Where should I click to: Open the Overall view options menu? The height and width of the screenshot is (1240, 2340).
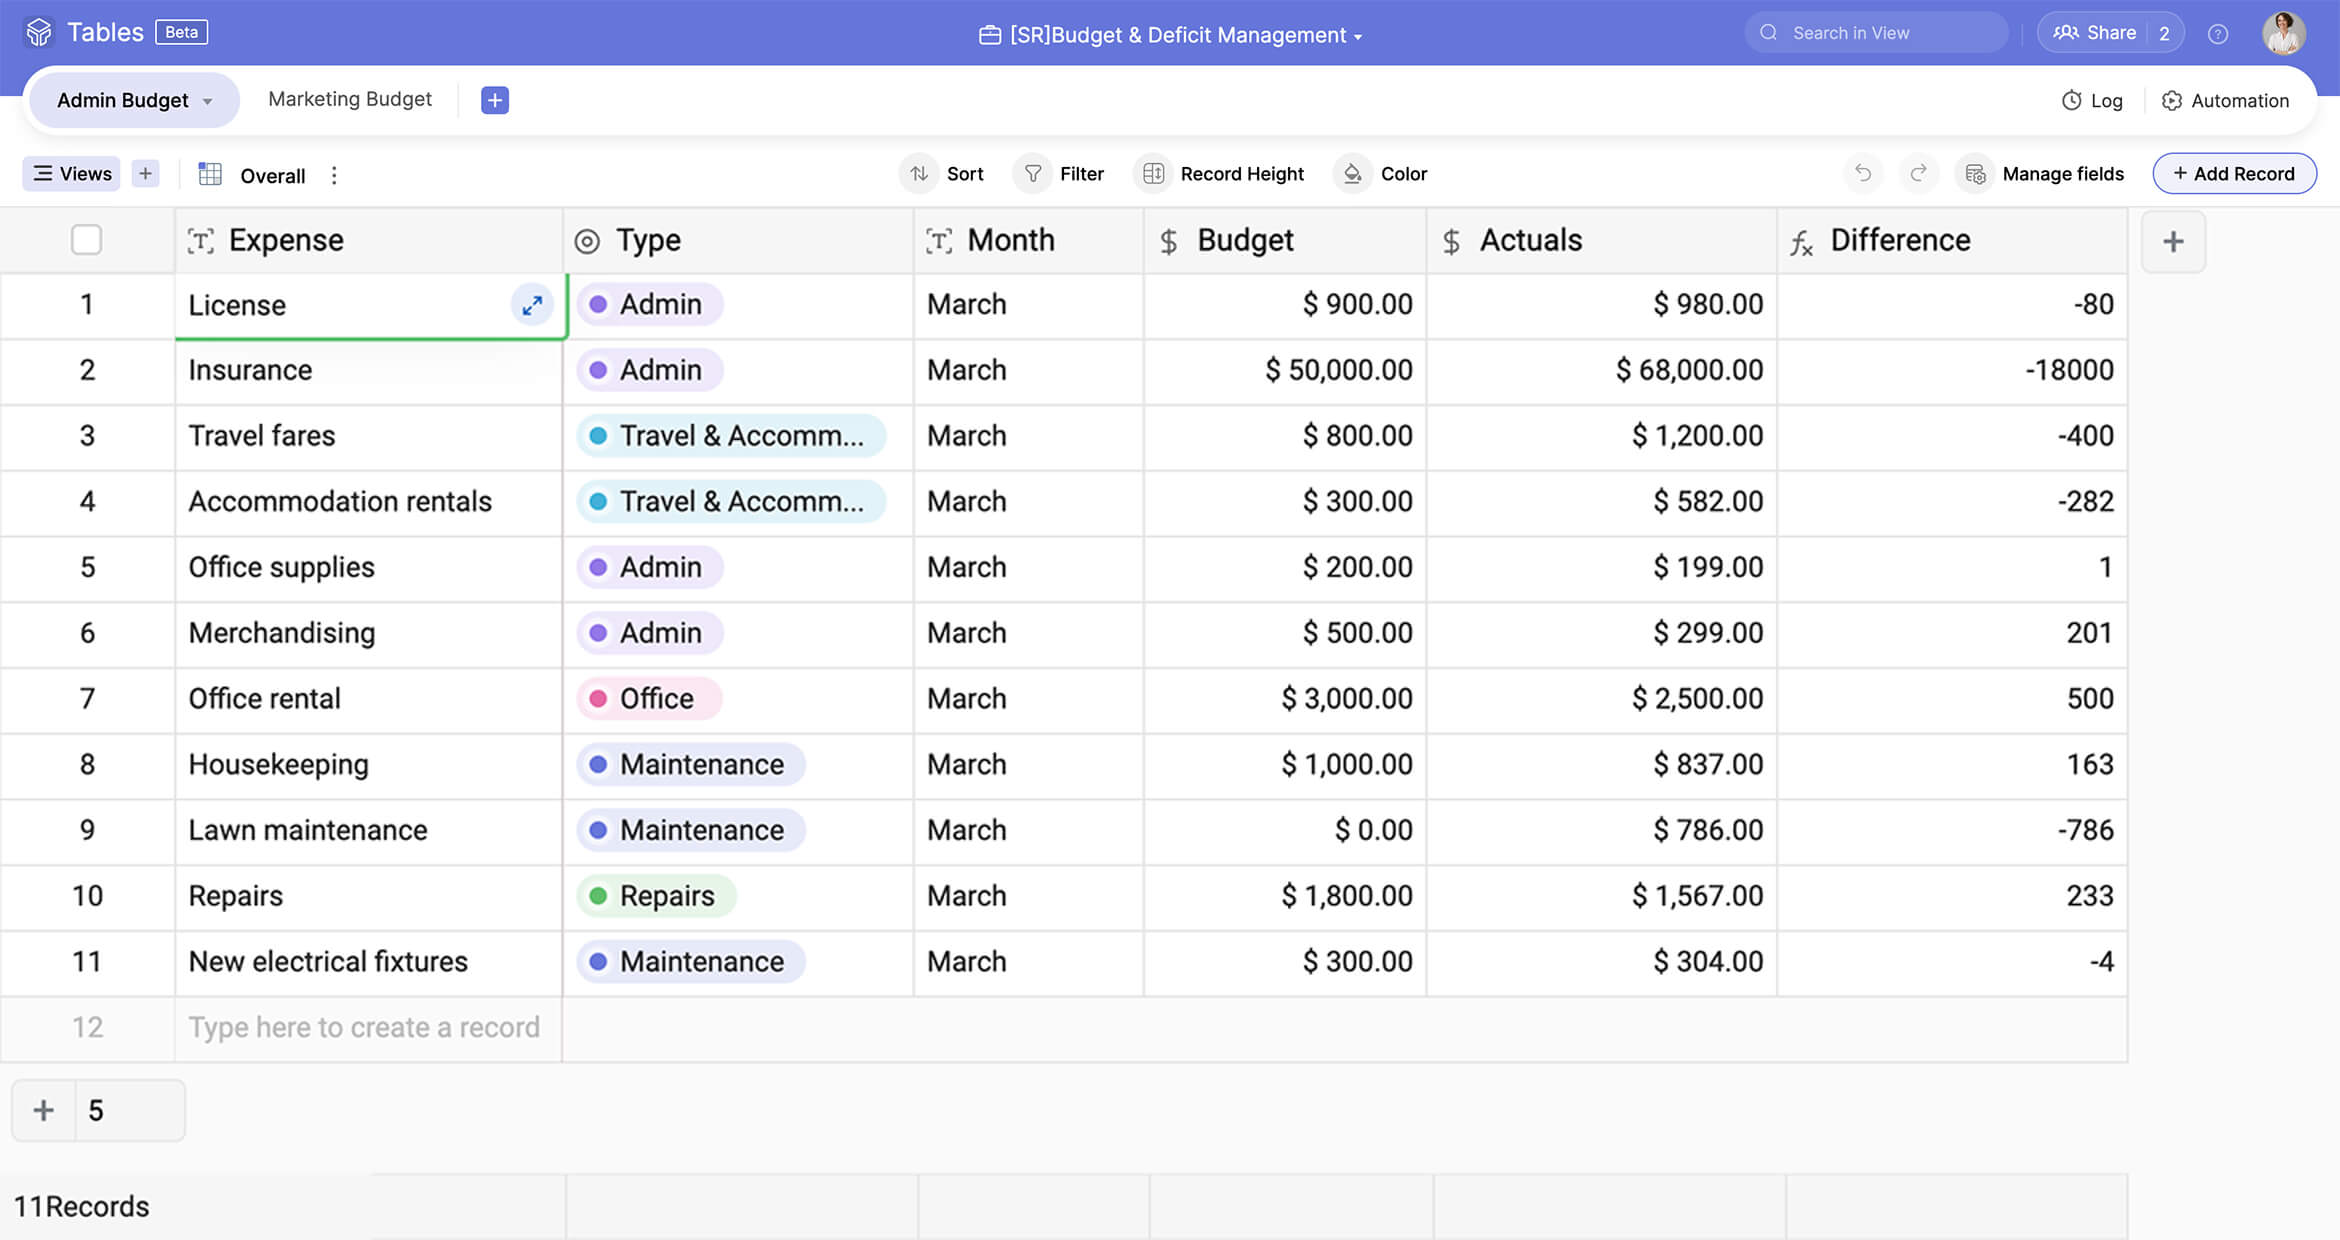(334, 175)
